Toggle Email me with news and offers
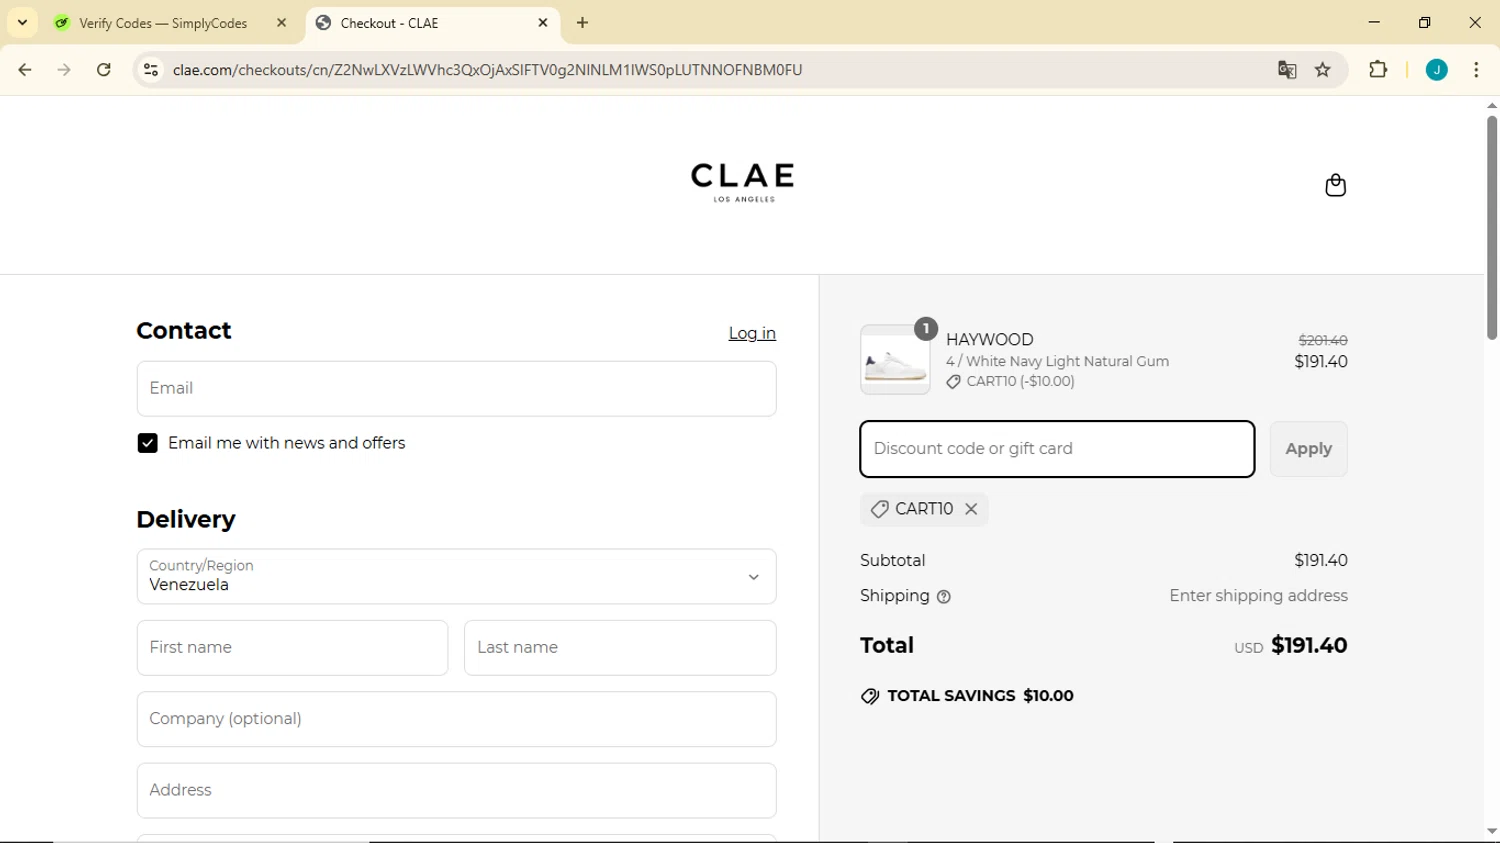 pyautogui.click(x=147, y=443)
